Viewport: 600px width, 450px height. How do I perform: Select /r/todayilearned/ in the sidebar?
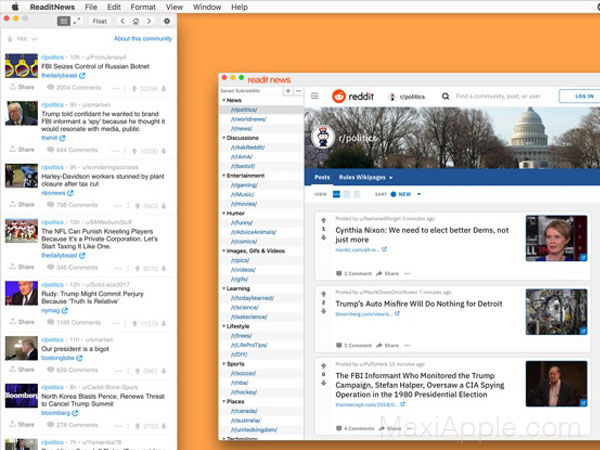point(252,298)
